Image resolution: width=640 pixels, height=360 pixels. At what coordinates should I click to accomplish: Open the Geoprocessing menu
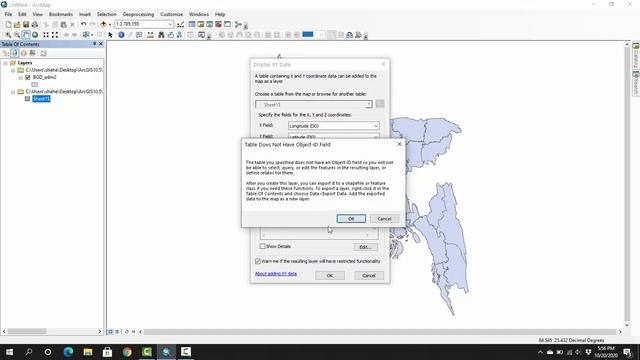(138, 14)
